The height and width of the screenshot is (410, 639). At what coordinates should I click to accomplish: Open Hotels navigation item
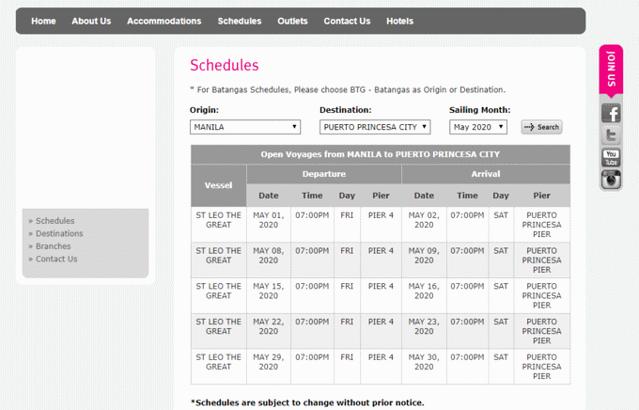(x=400, y=21)
